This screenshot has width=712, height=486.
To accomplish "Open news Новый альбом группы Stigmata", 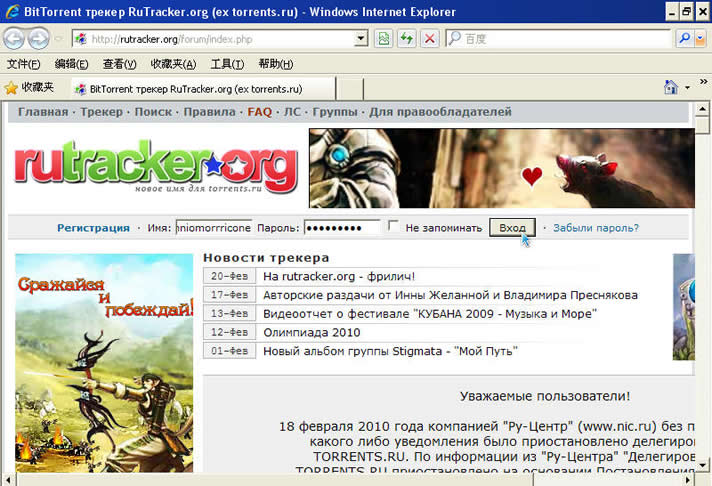I will point(390,351).
